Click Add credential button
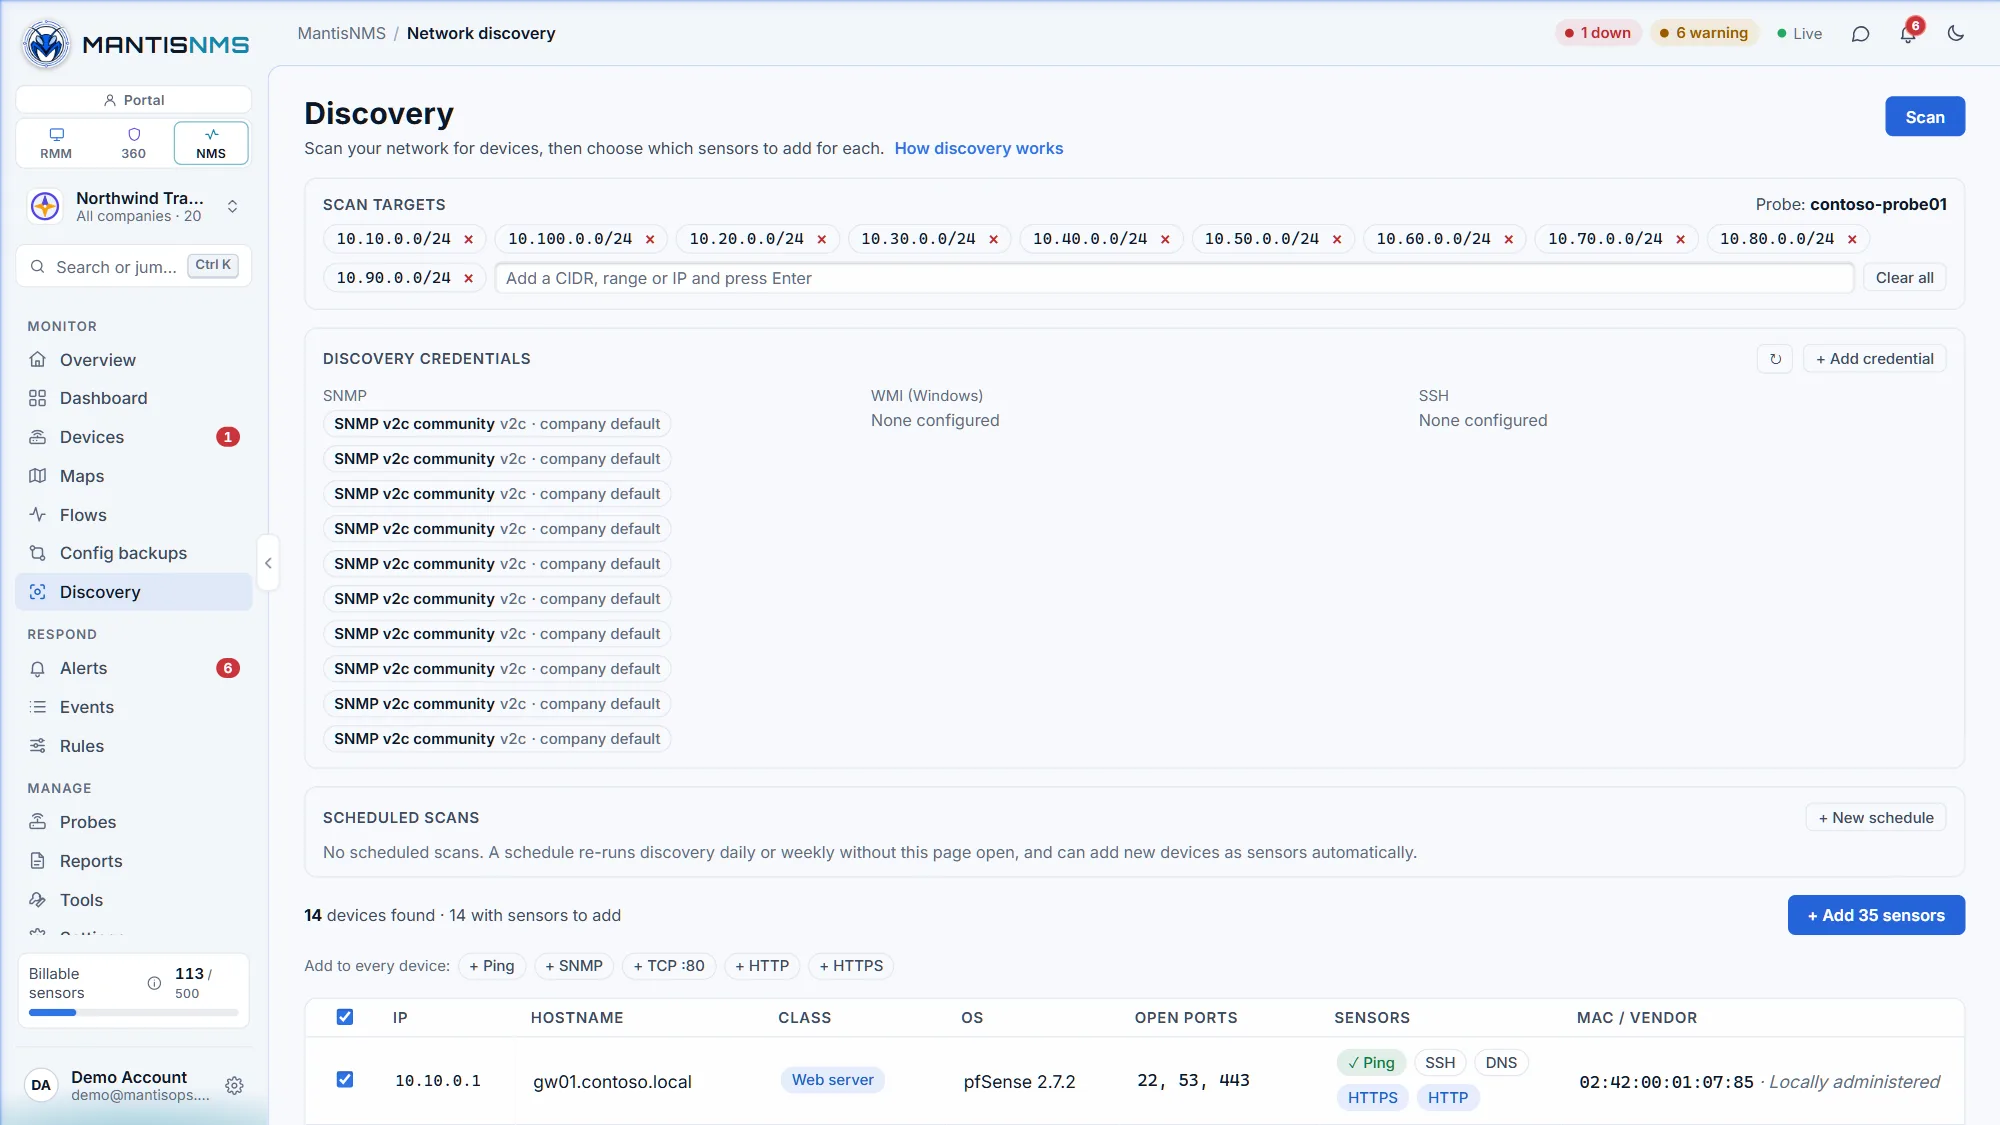Screen dimensions: 2000x1125 [x=1874, y=359]
